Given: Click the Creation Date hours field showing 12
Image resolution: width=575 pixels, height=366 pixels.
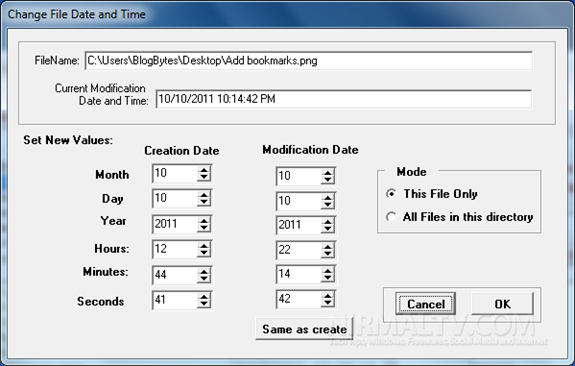Looking at the screenshot, I should click(x=175, y=249).
